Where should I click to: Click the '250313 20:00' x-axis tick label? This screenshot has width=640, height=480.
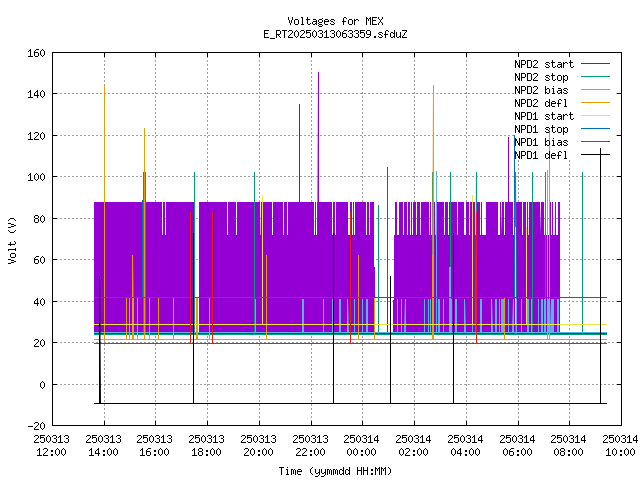[258, 446]
